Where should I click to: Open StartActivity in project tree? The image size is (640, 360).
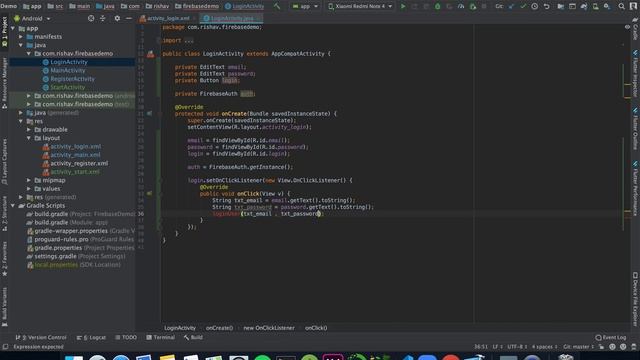[67, 87]
